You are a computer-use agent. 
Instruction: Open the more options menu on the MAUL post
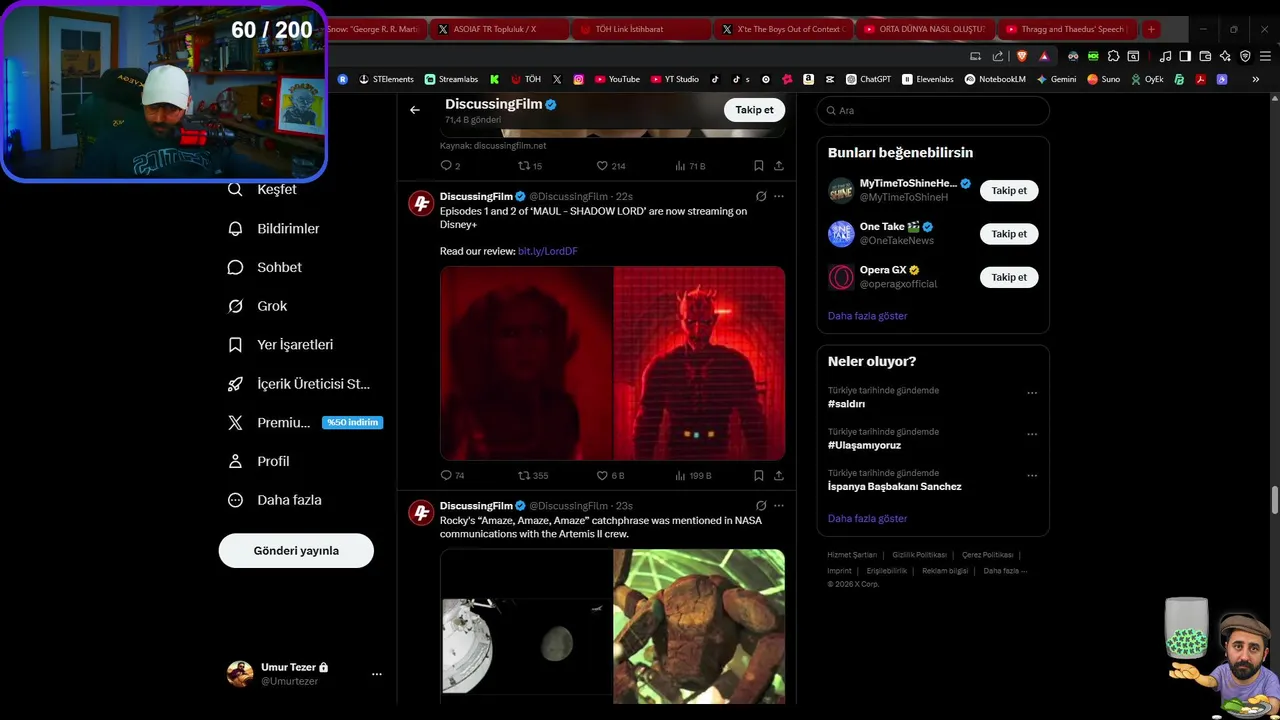[x=779, y=197]
